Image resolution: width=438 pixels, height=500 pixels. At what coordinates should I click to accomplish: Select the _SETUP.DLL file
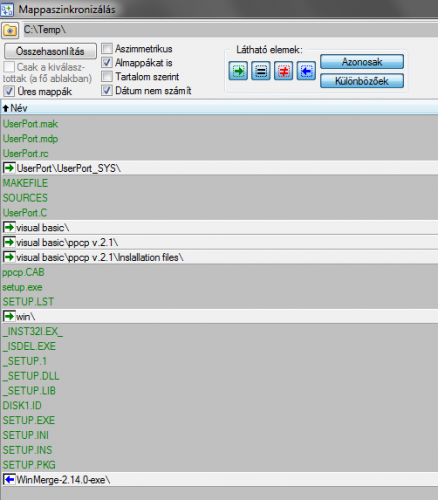click(31, 376)
